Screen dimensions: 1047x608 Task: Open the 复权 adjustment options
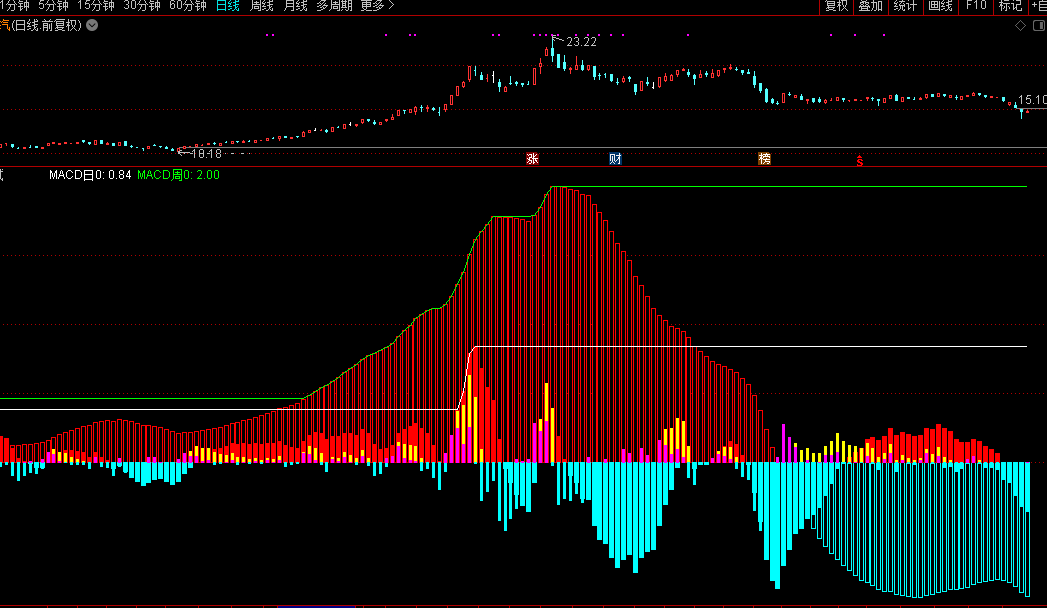point(836,6)
